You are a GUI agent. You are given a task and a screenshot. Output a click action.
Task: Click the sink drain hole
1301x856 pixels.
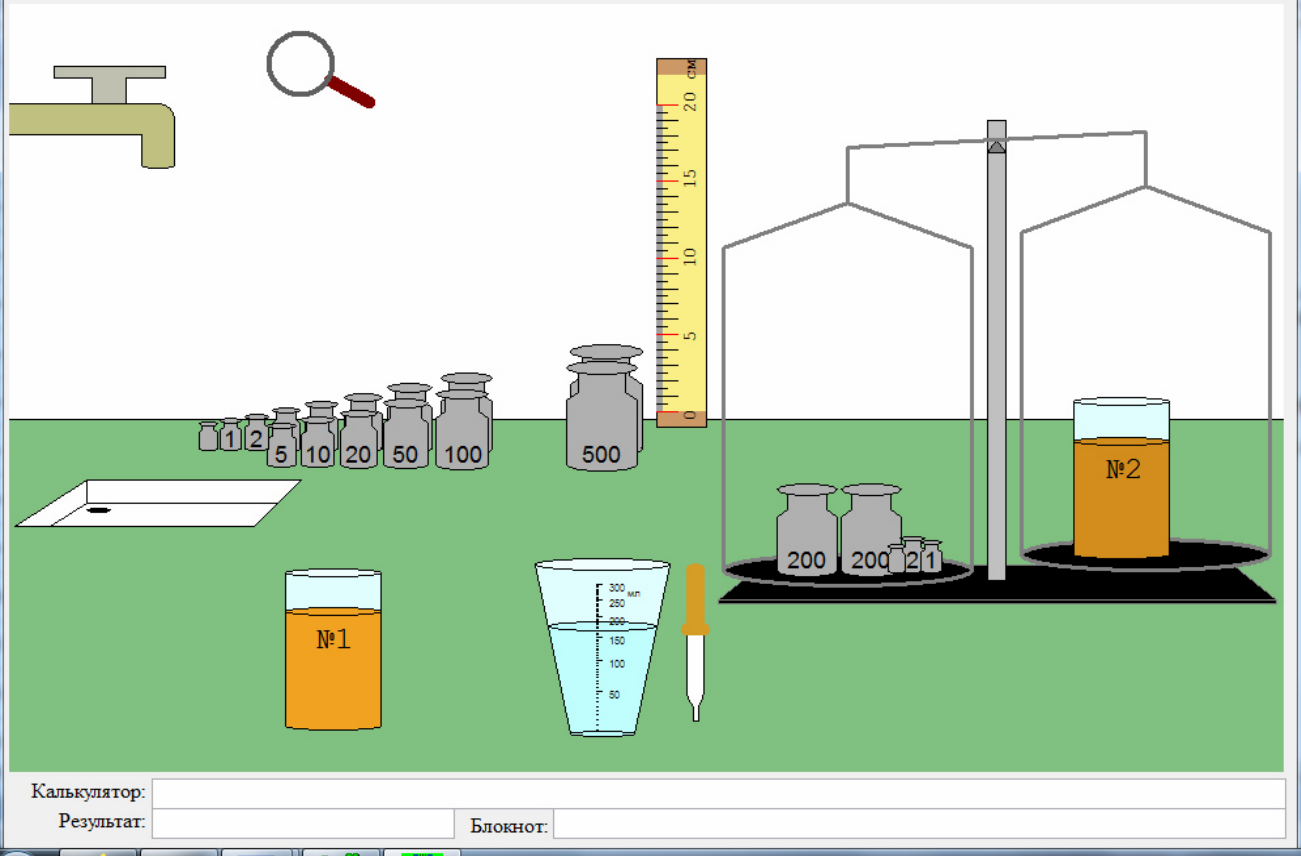(x=98, y=510)
